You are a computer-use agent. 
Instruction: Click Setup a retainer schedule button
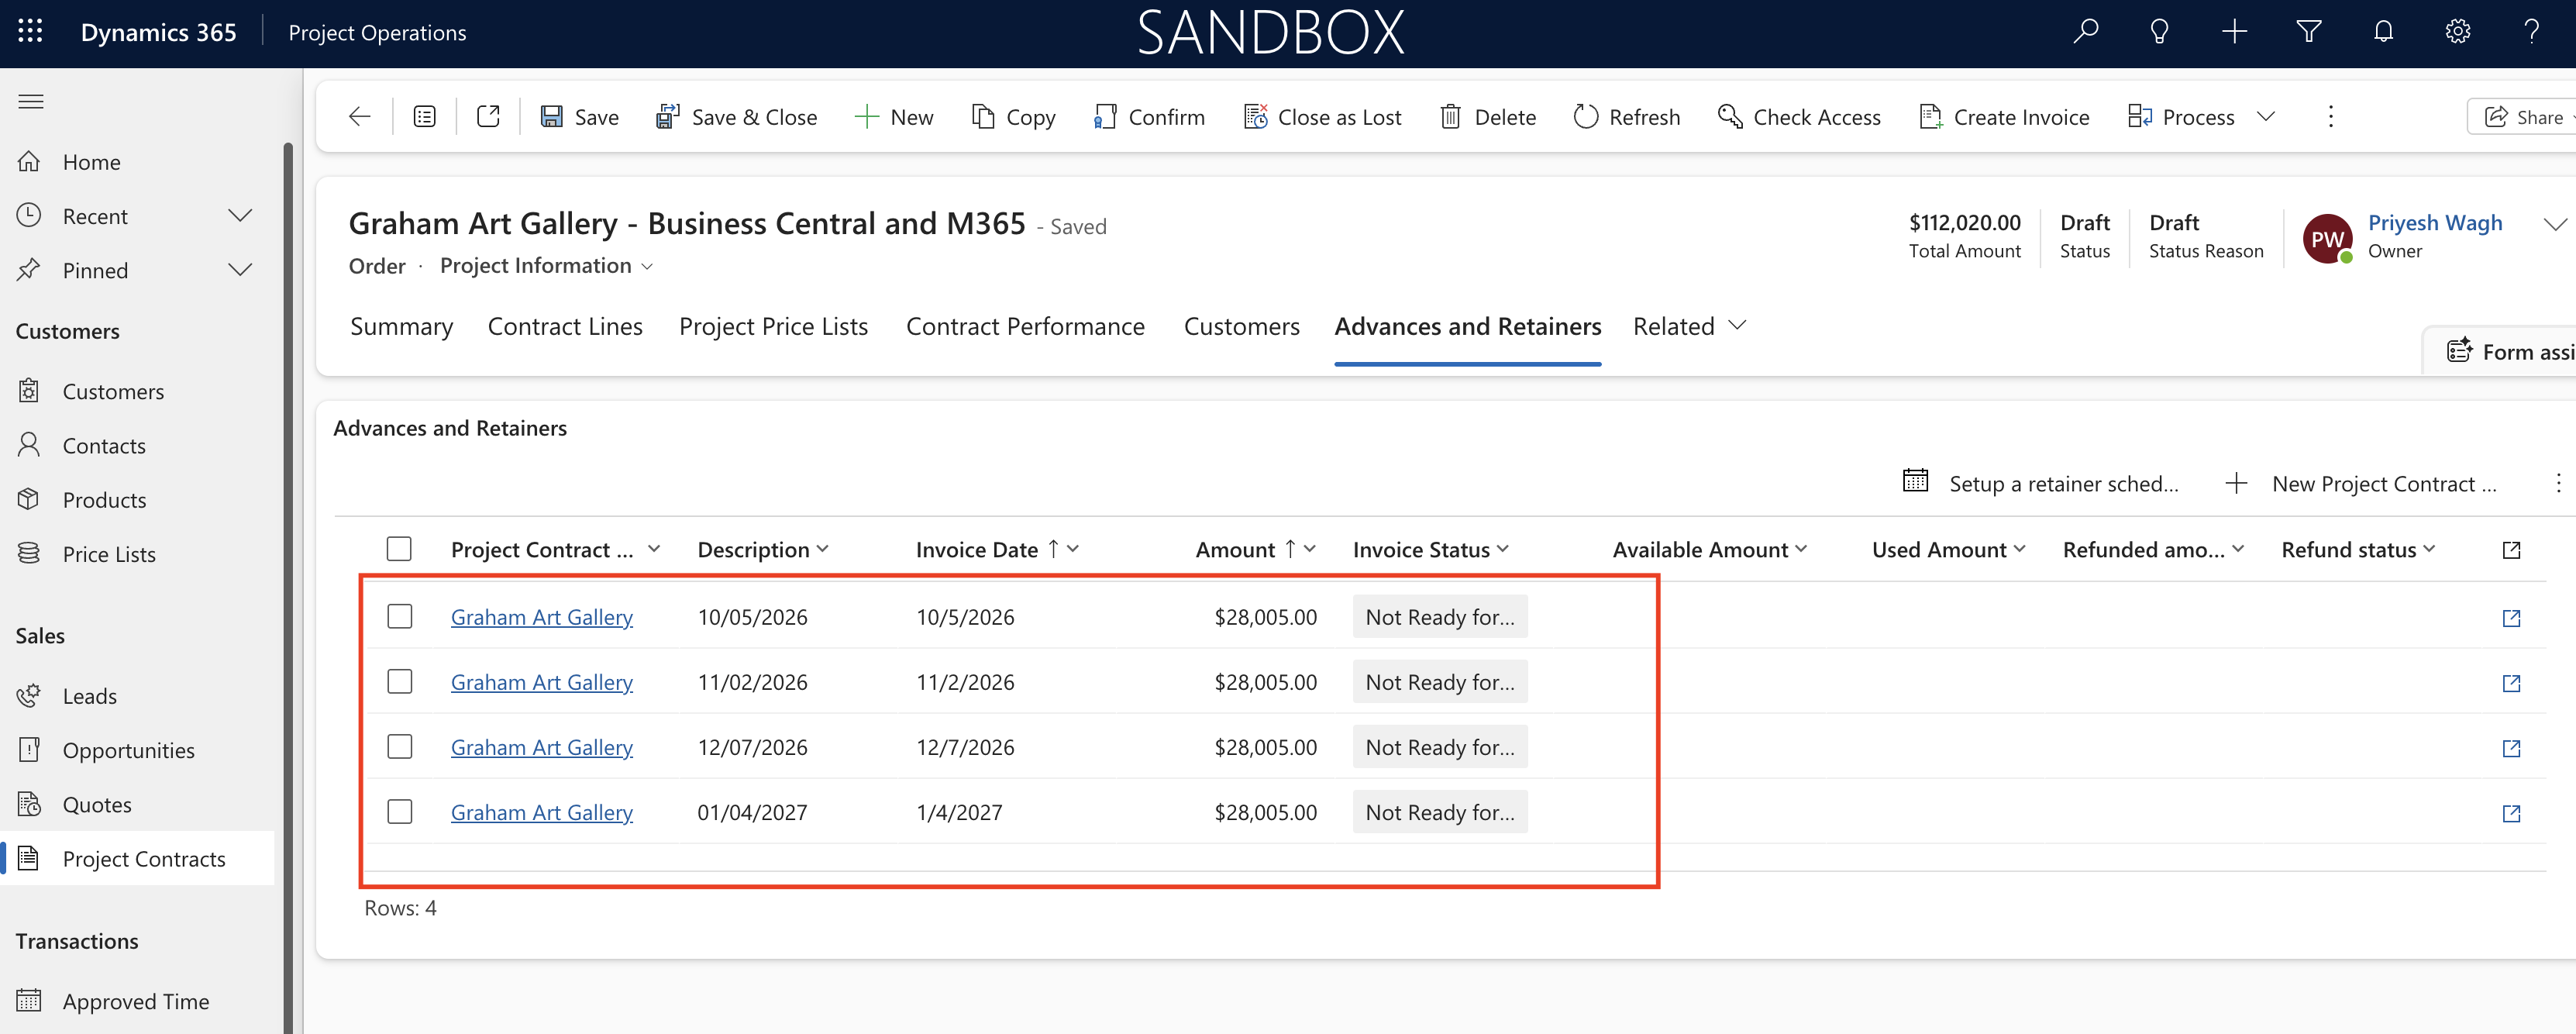pyautogui.click(x=2040, y=484)
